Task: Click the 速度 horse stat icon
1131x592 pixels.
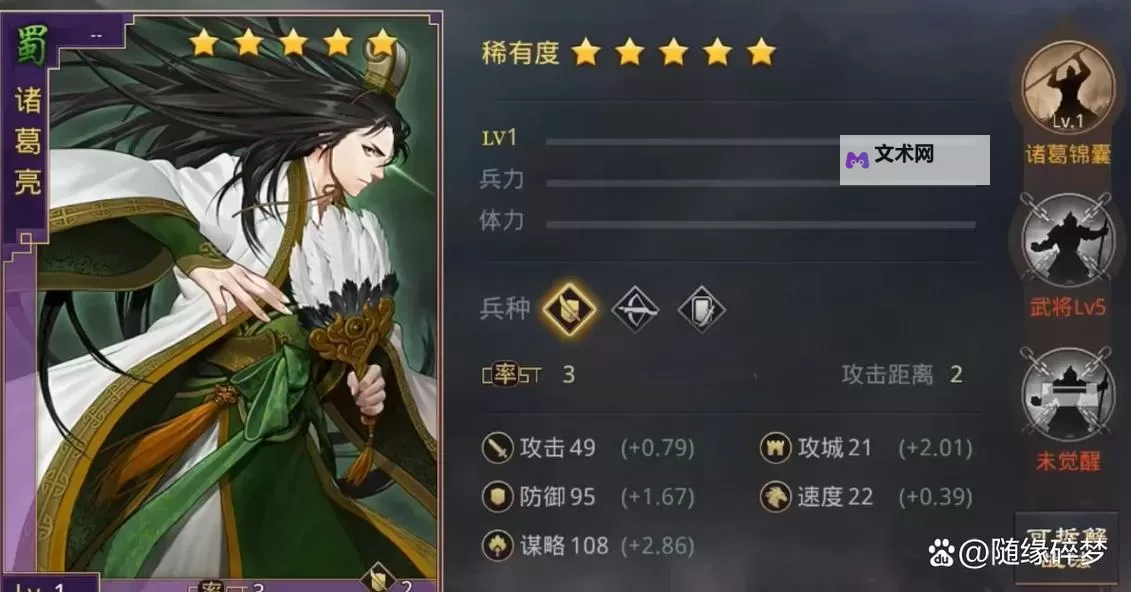Action: click(x=775, y=497)
